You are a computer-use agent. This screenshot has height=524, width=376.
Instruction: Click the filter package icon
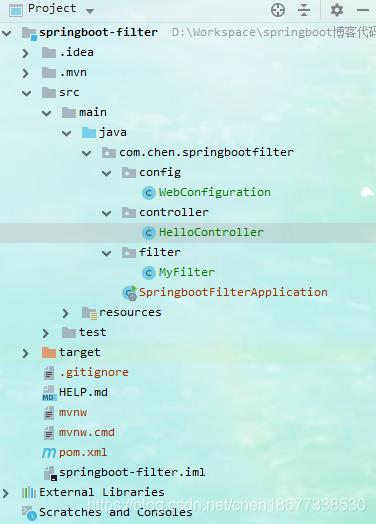(129, 253)
